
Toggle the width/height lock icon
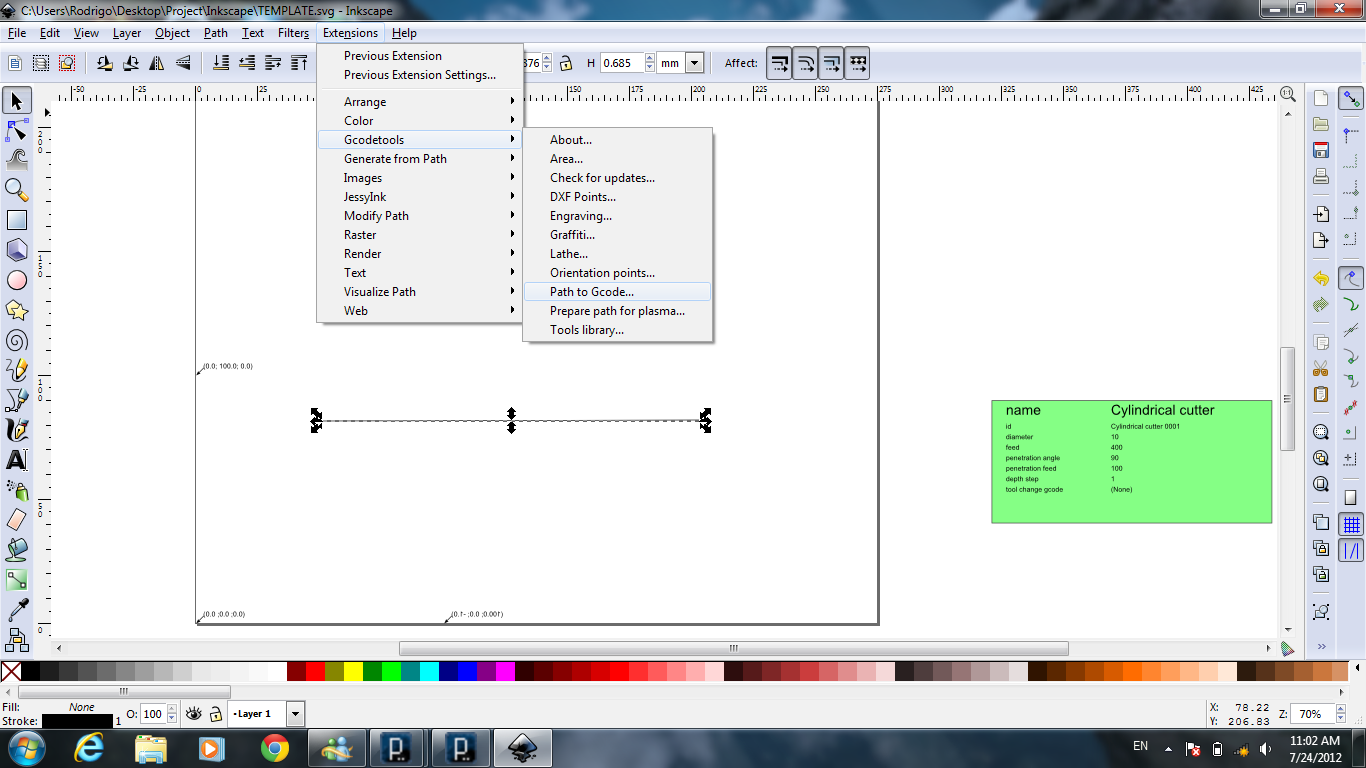tap(566, 63)
